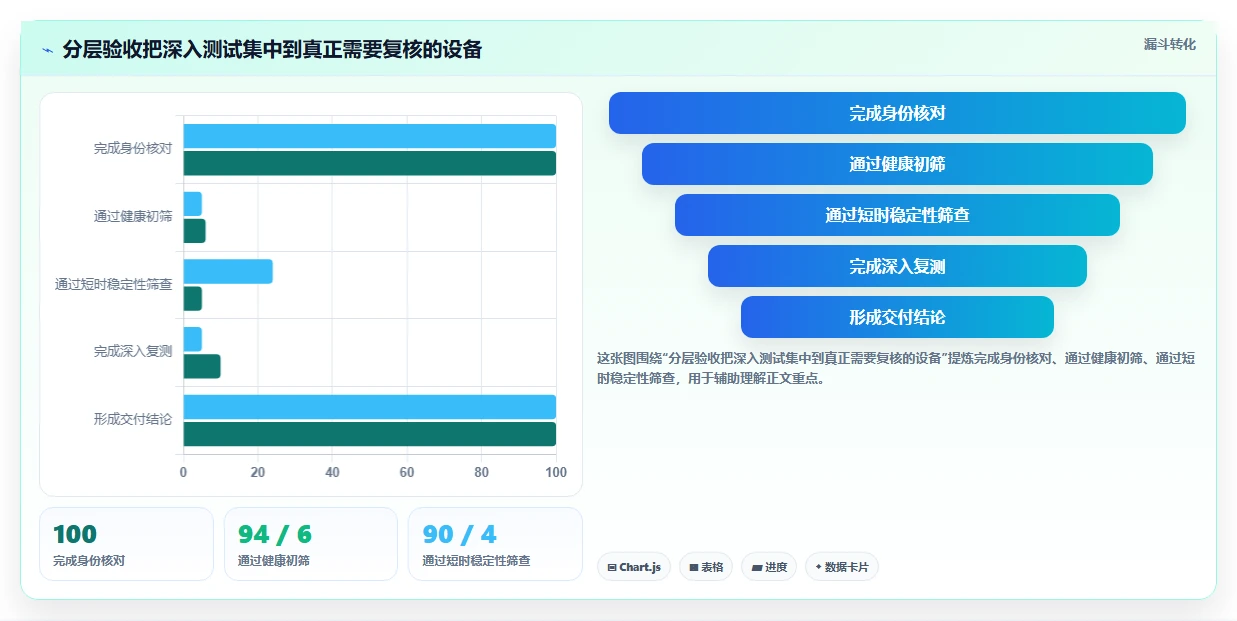Click the x-axis tick label 60

(407, 472)
